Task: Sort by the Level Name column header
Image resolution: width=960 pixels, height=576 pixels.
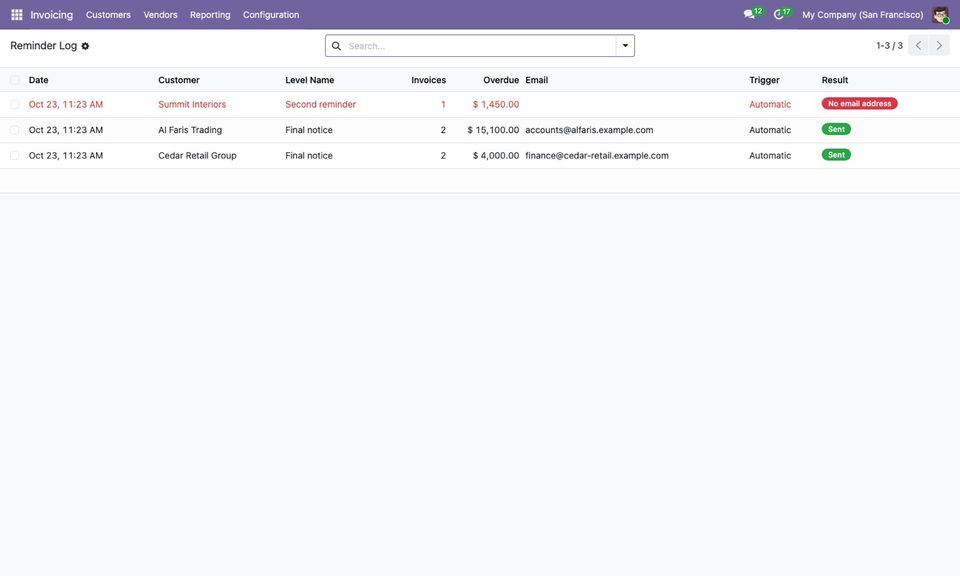Action: (x=310, y=80)
